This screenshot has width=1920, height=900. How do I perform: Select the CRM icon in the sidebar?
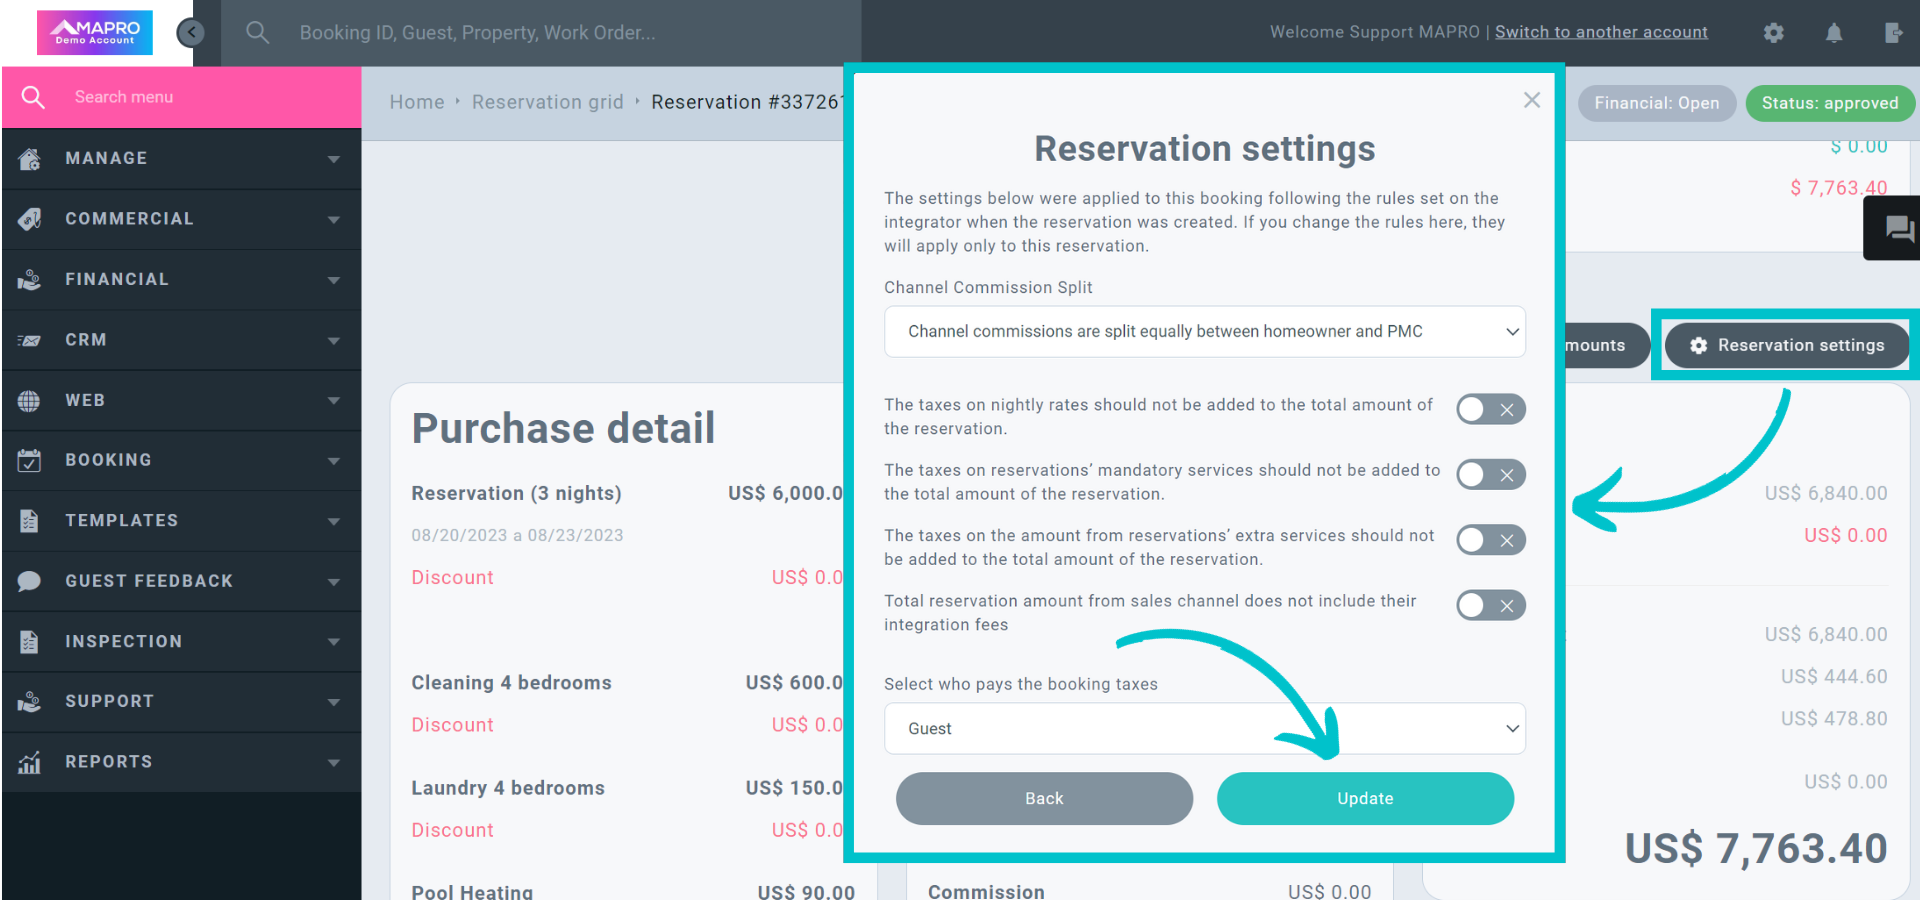click(x=29, y=340)
